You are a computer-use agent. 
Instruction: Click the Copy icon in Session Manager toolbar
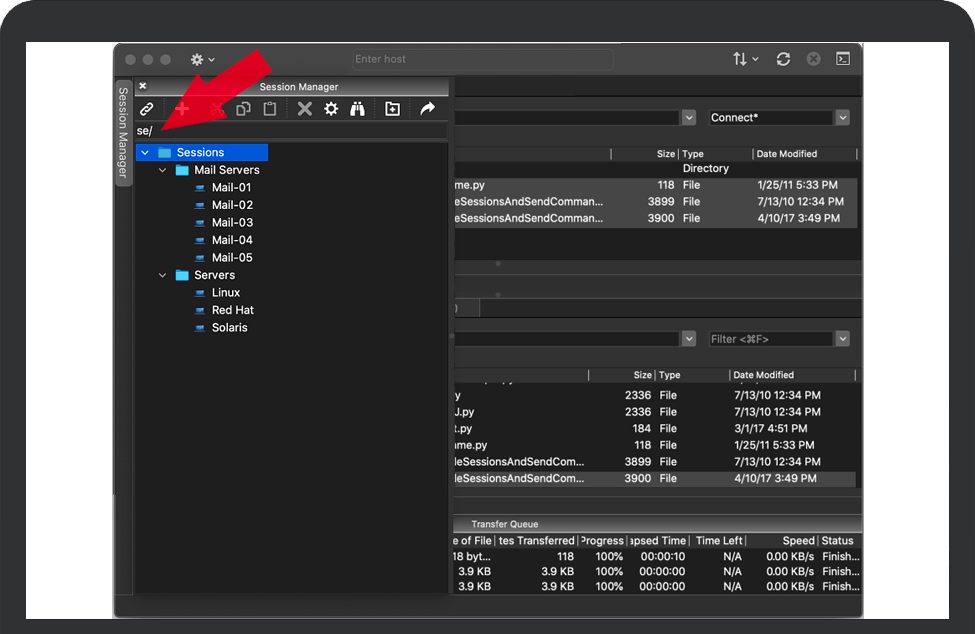point(243,109)
